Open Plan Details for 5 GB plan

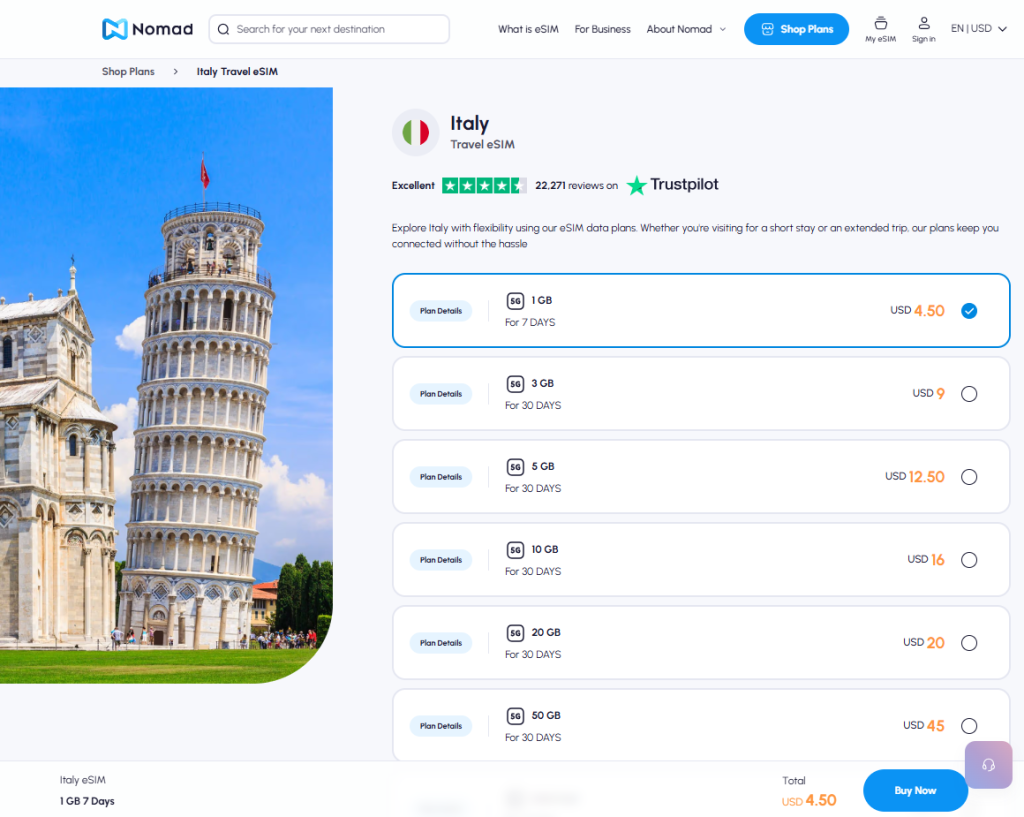[441, 477]
